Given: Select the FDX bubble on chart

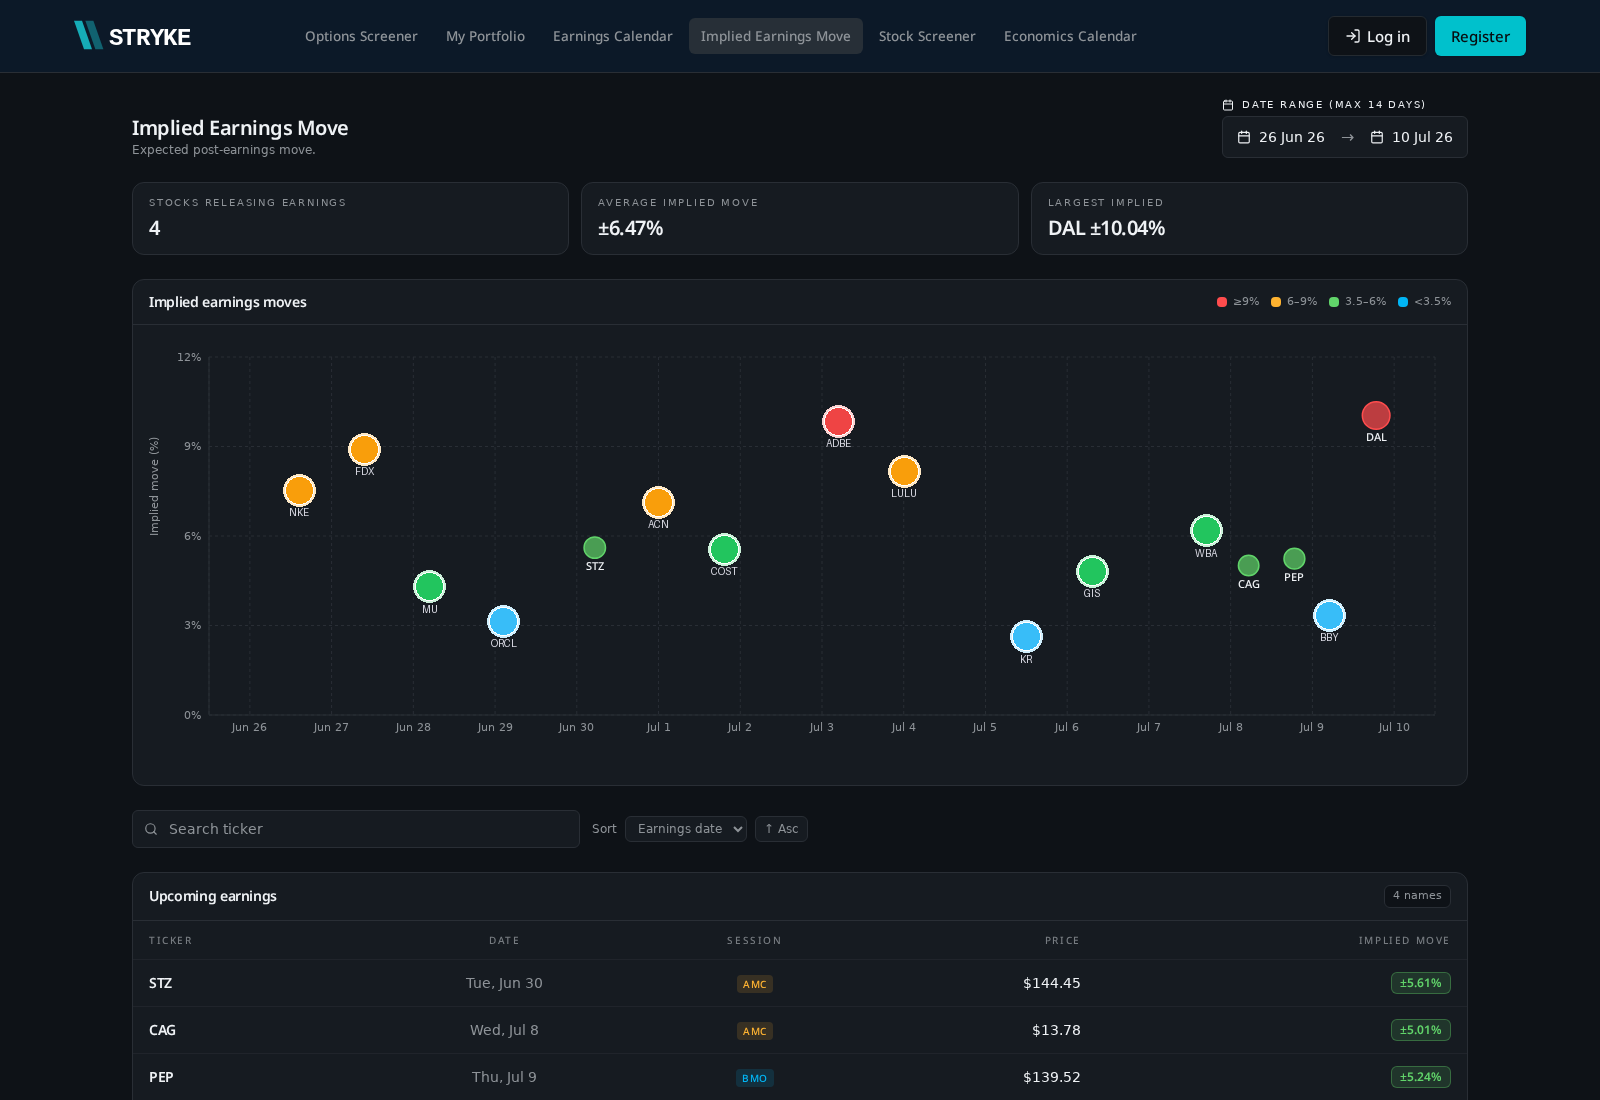Looking at the screenshot, I should click(365, 449).
